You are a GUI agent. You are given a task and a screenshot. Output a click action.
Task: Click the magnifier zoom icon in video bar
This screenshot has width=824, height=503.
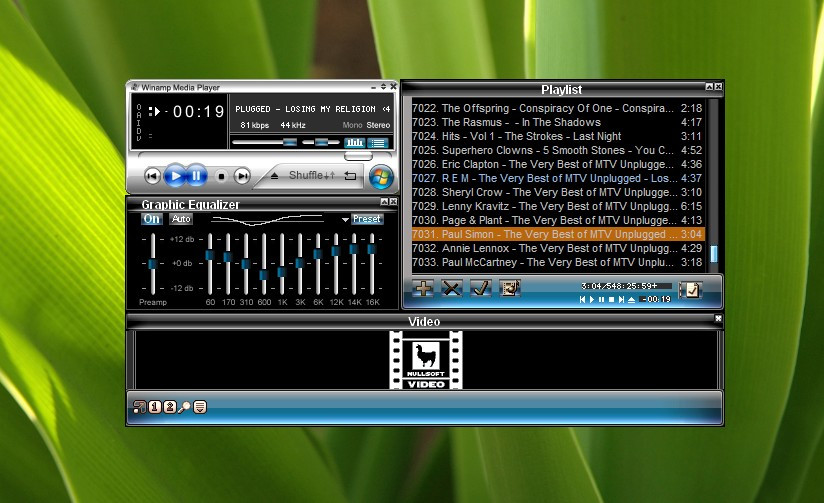click(x=184, y=407)
